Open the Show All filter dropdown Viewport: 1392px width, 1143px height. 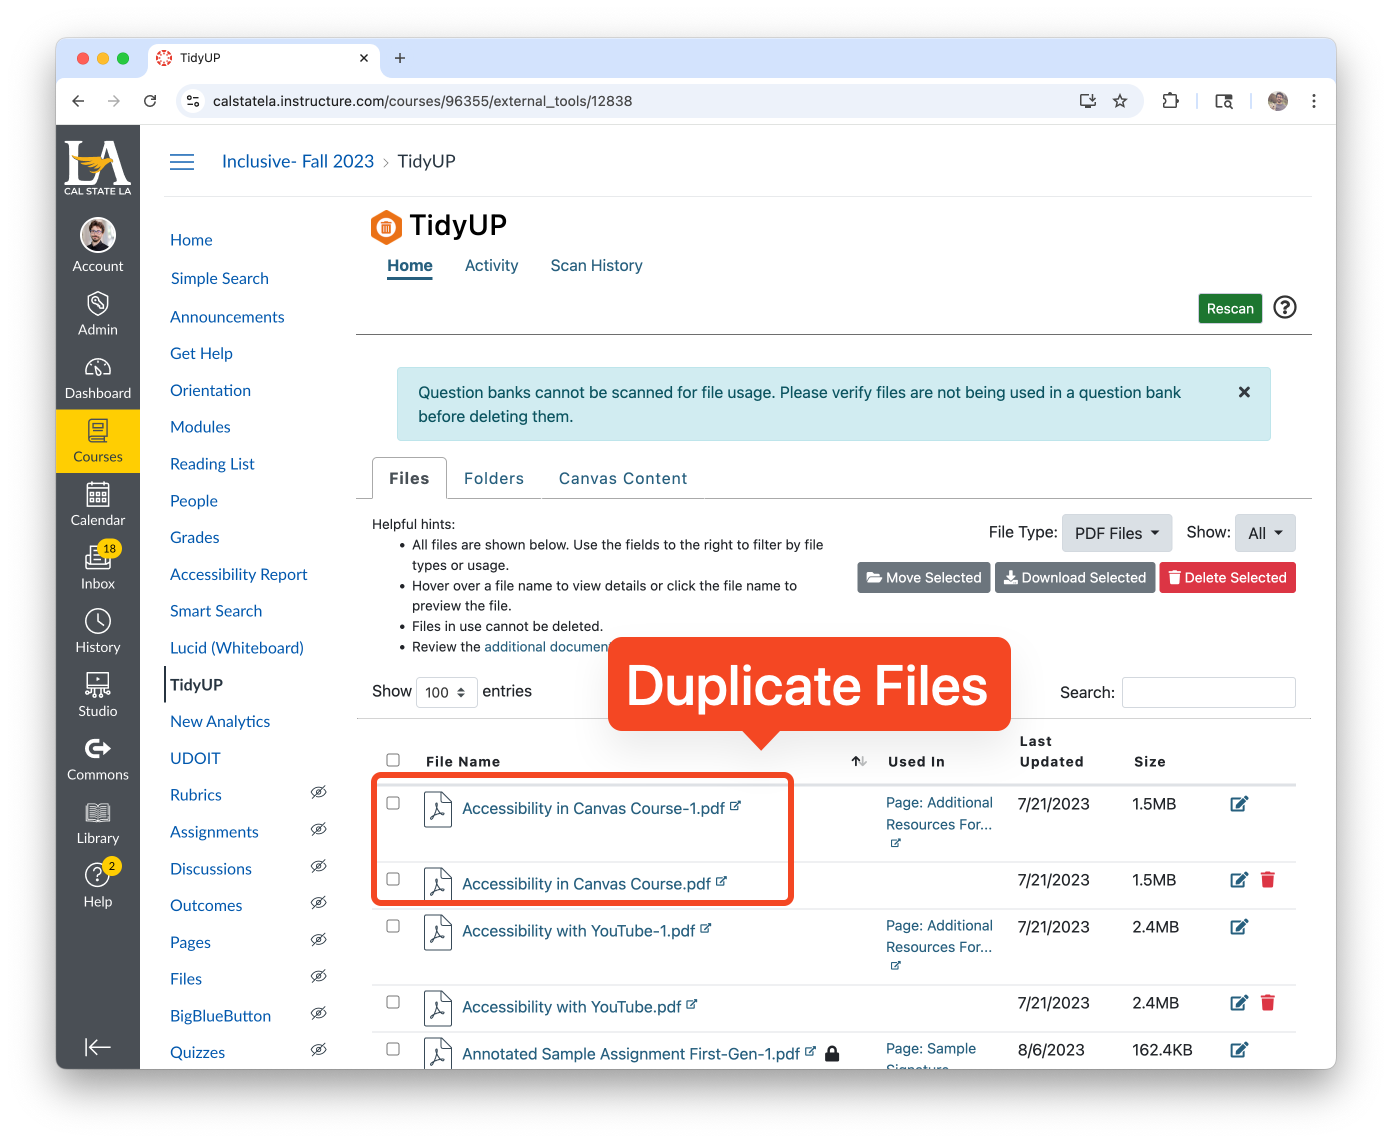coord(1264,532)
